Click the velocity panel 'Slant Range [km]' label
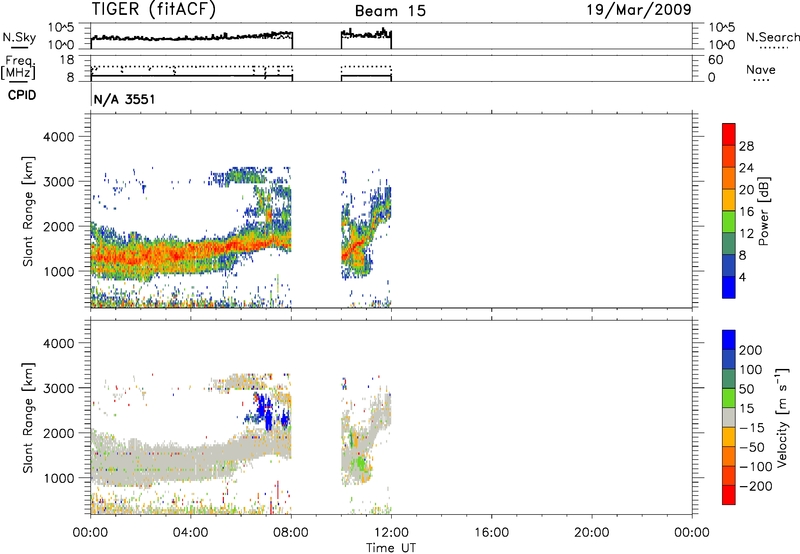This screenshot has height=554, width=800. coord(28,417)
